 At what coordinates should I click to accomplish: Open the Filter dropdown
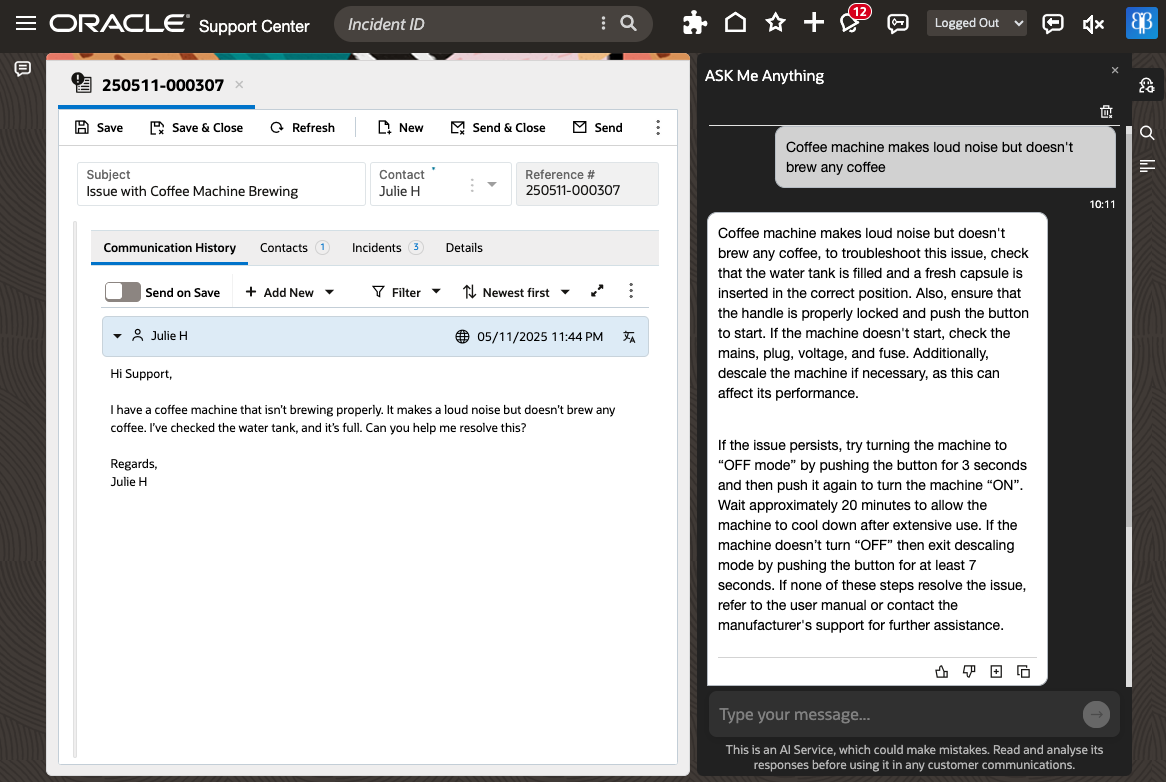(x=406, y=292)
